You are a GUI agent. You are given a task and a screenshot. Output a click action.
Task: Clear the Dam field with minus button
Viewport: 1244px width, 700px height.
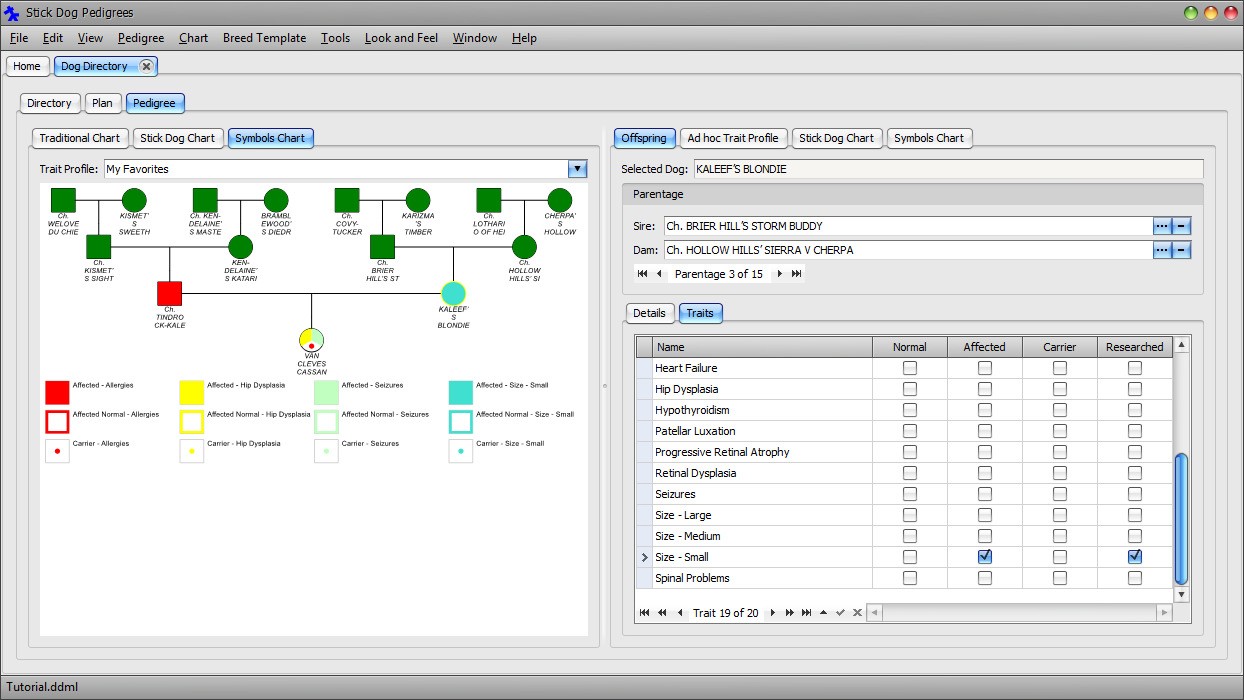(x=1181, y=250)
